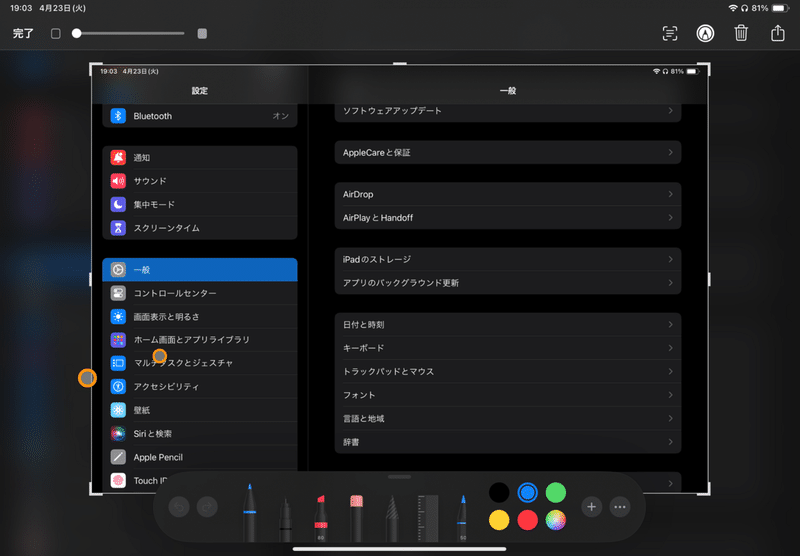Expand the キーボード chevron
The width and height of the screenshot is (800, 556).
tap(670, 348)
